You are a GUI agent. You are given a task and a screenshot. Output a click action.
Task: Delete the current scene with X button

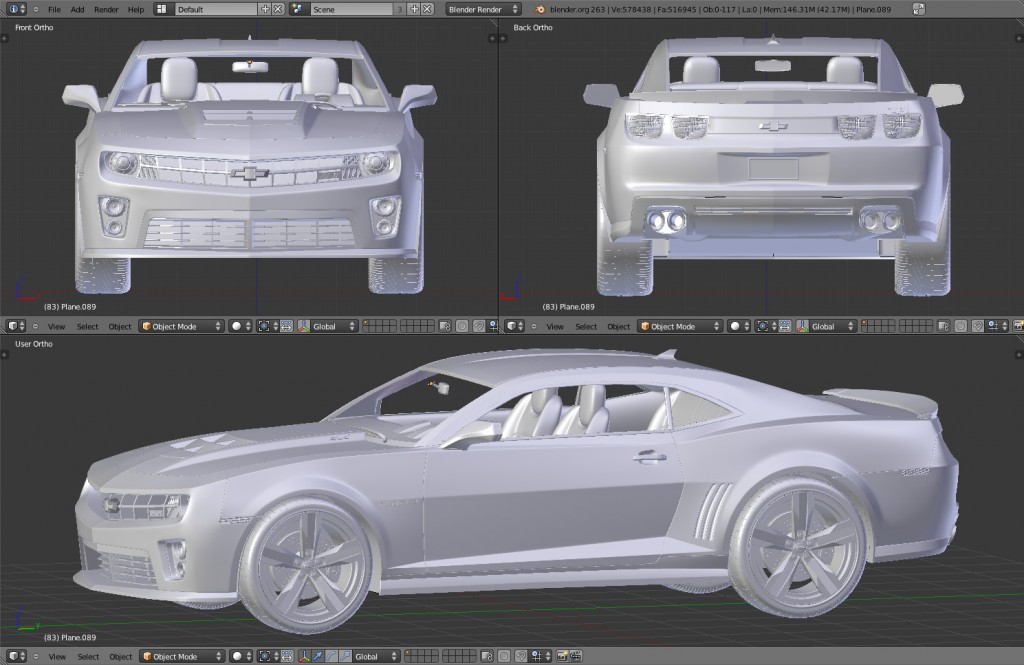pyautogui.click(x=427, y=9)
